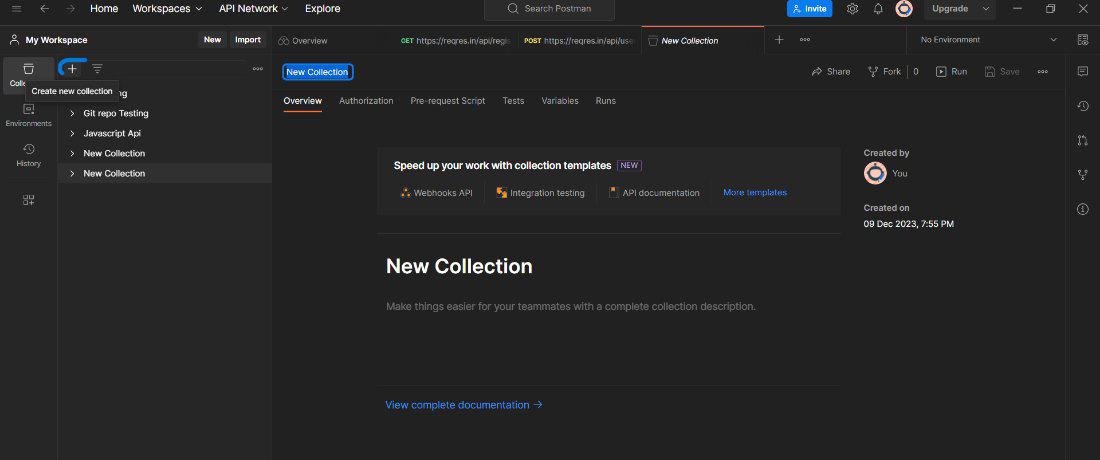
Task: Click the Upgrade button
Action: click(x=950, y=8)
